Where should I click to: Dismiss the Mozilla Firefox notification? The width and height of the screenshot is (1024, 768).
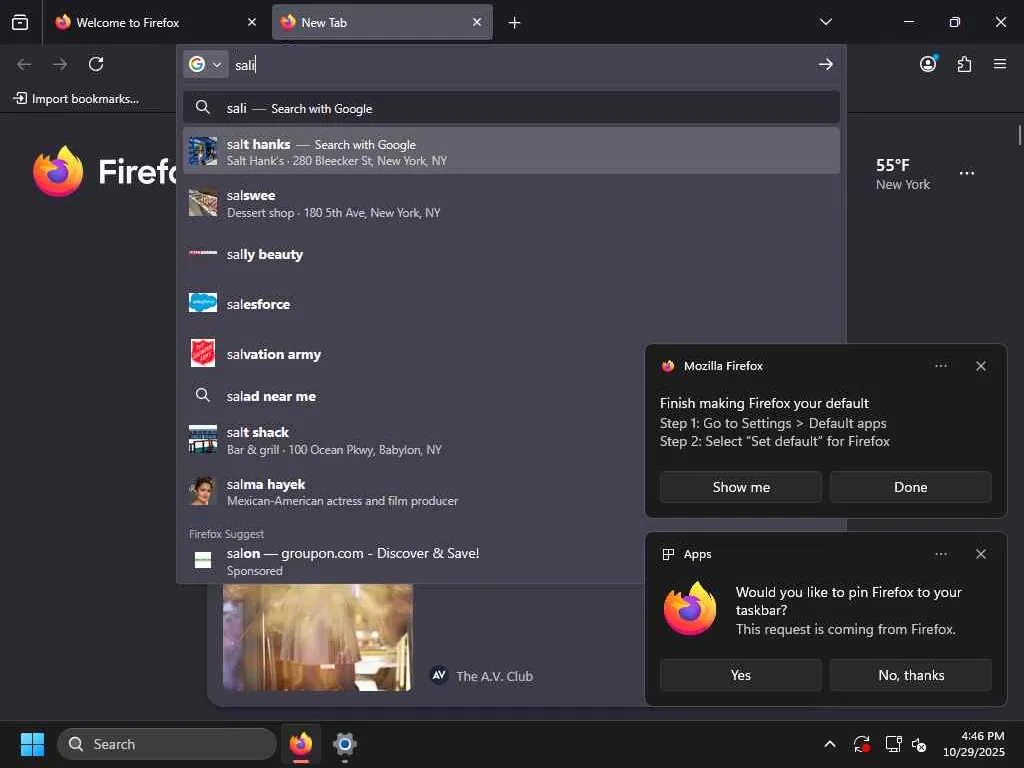980,366
